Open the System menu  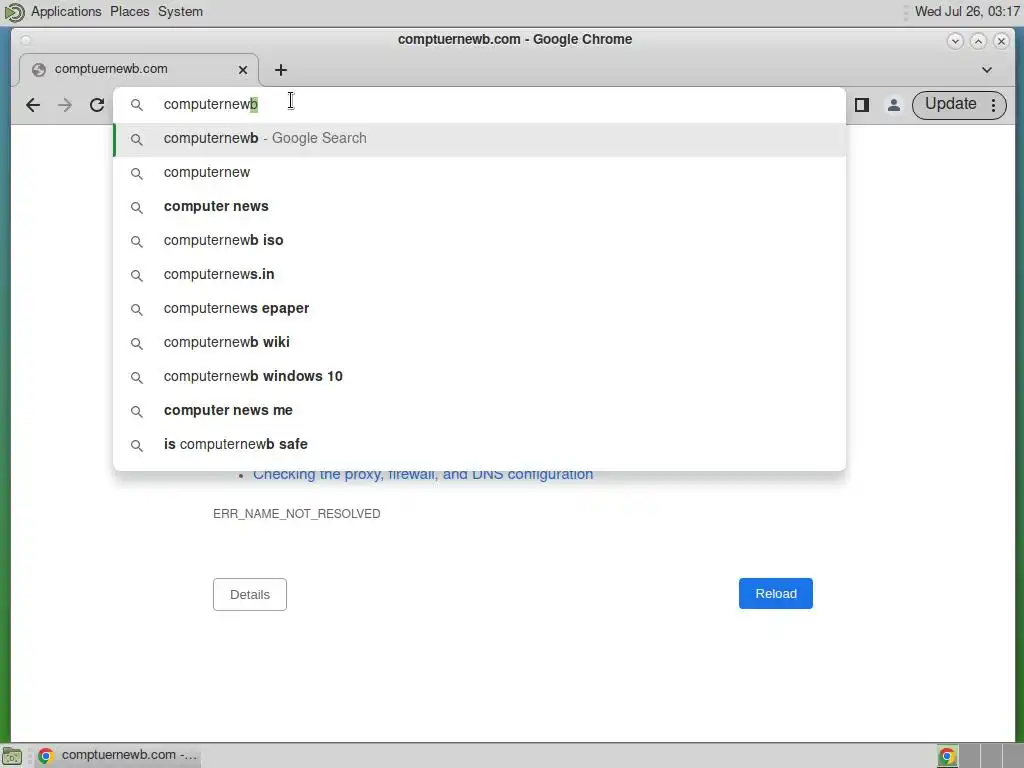click(180, 12)
